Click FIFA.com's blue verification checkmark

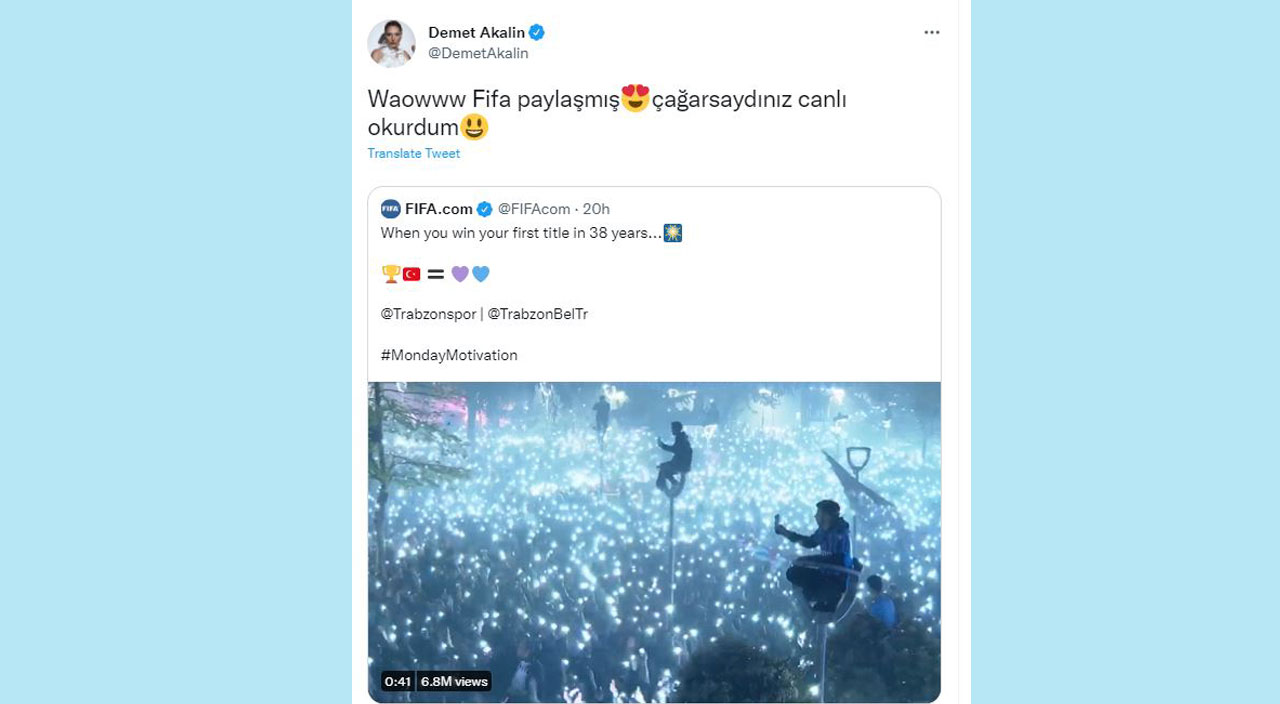[485, 209]
